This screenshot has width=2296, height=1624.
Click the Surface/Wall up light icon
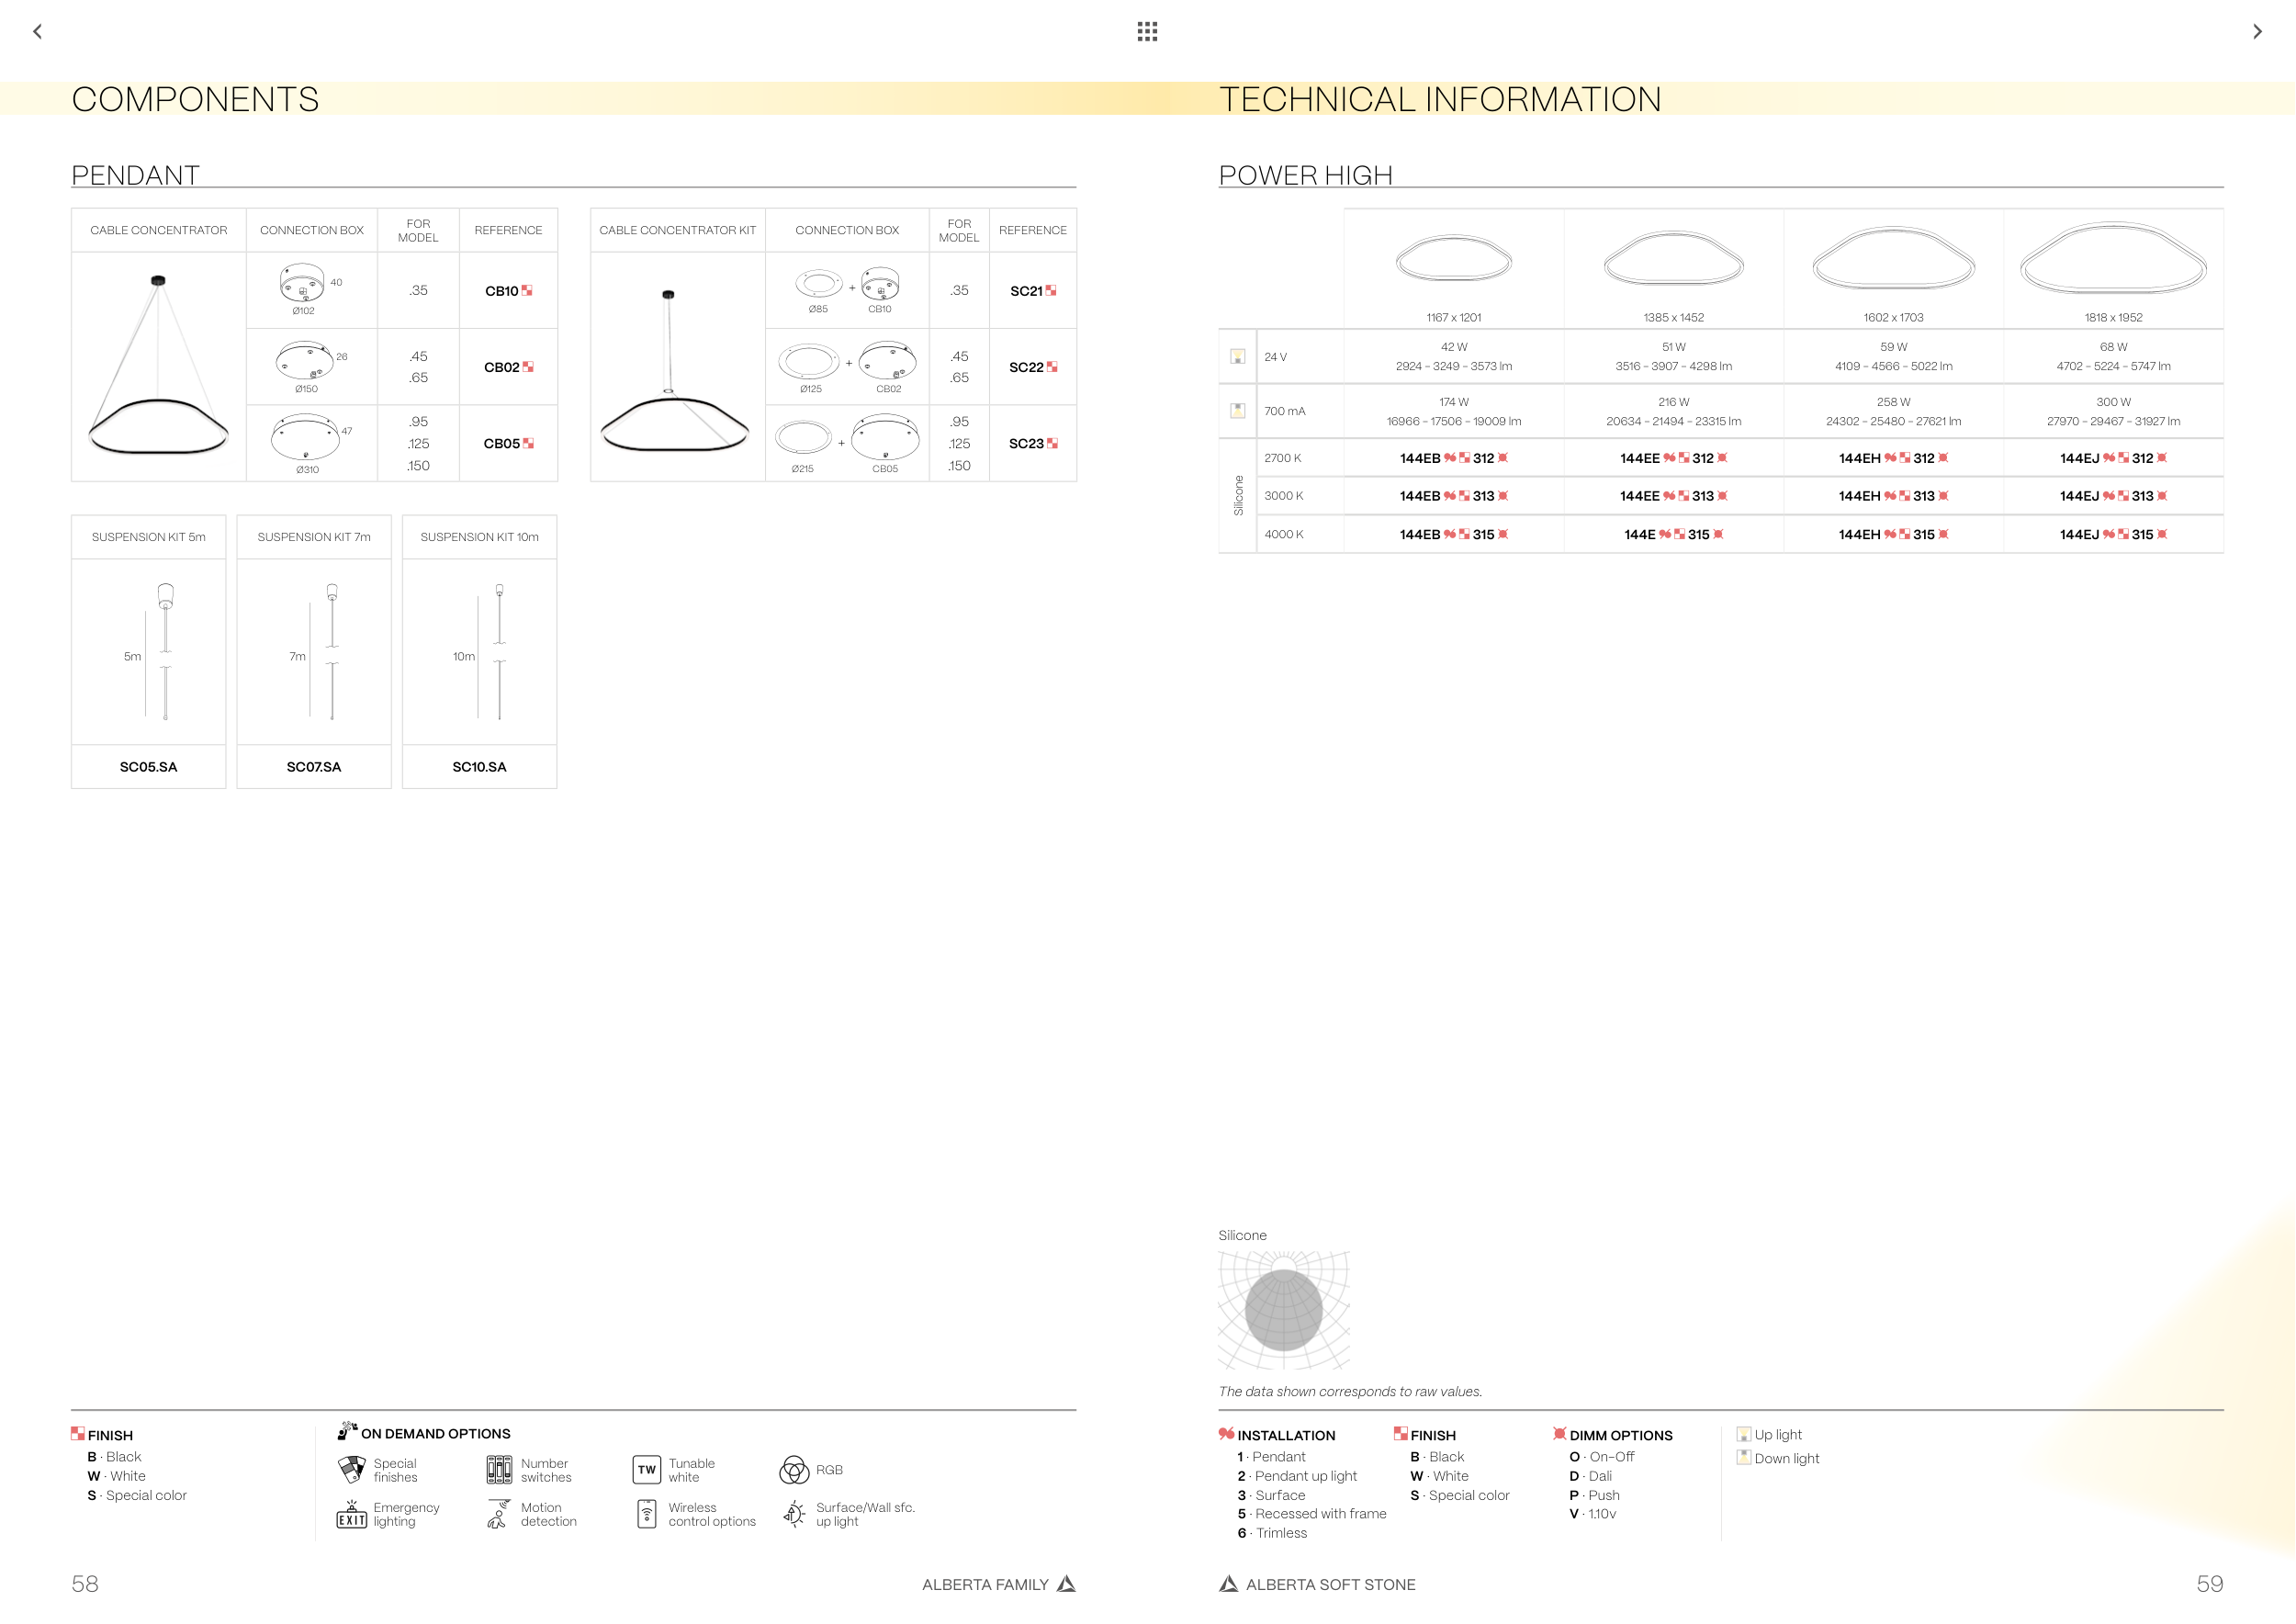click(x=794, y=1515)
